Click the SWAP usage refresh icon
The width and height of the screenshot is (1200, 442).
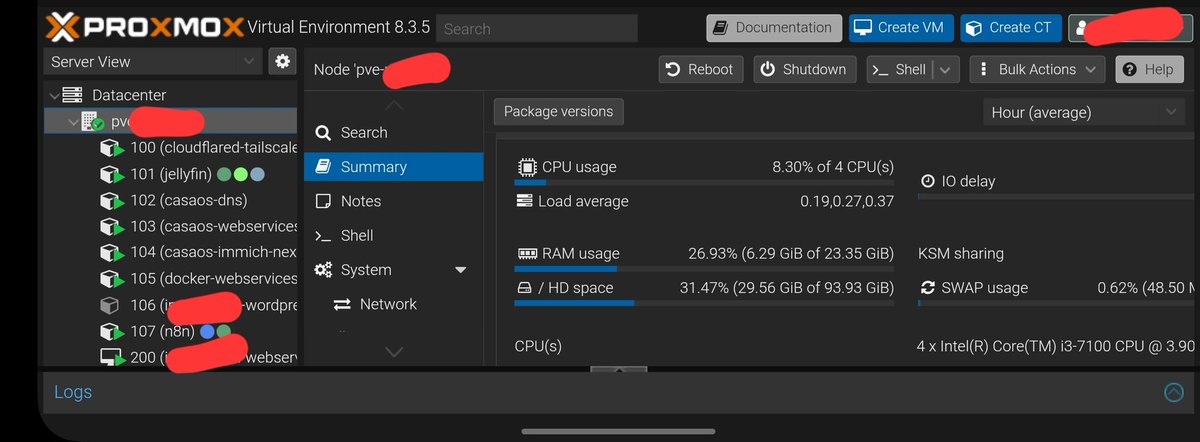[x=927, y=287]
